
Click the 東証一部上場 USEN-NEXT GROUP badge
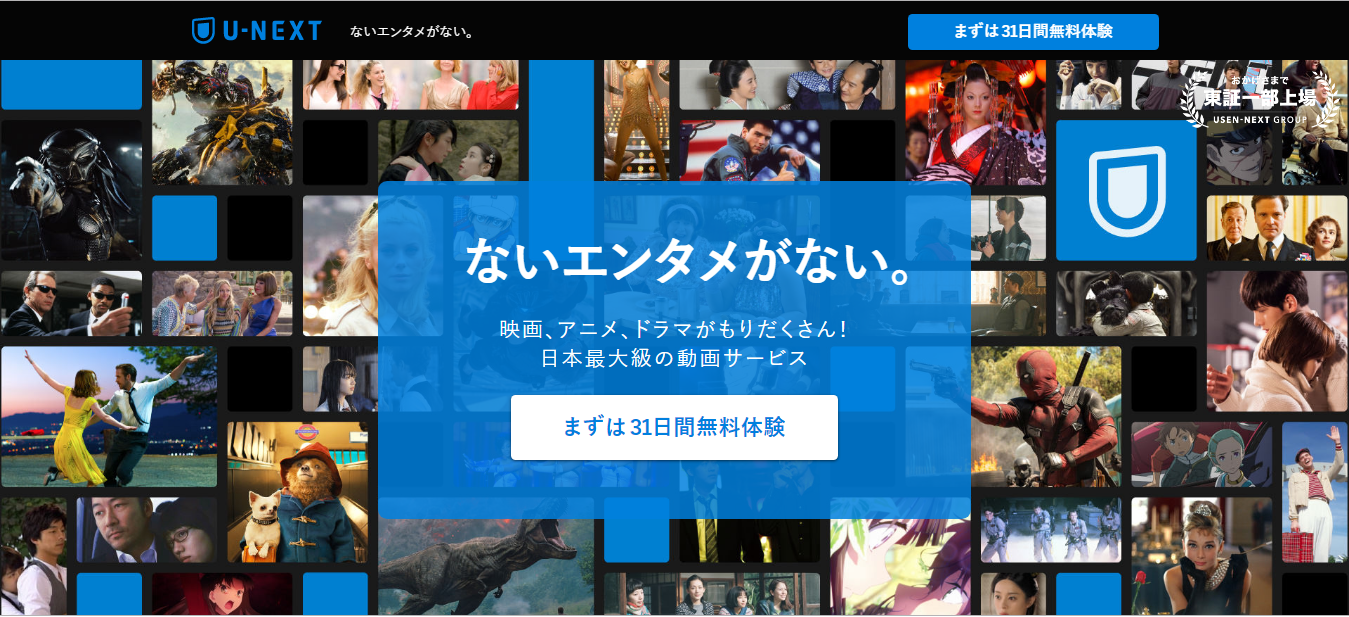pyautogui.click(x=1259, y=100)
